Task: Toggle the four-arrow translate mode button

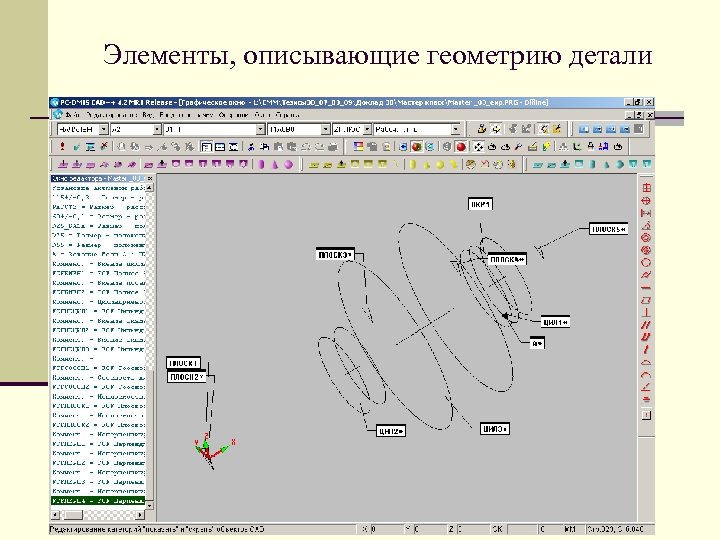Action: 478,147
